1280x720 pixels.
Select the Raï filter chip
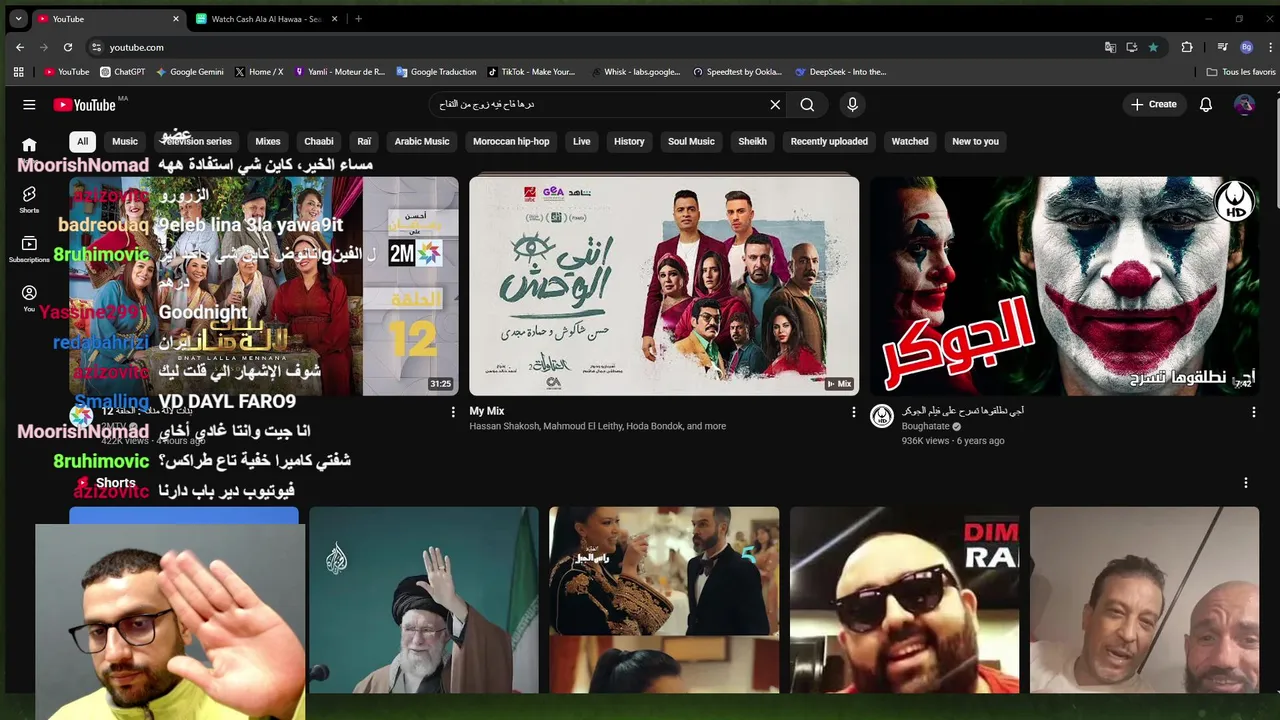pyautogui.click(x=364, y=141)
